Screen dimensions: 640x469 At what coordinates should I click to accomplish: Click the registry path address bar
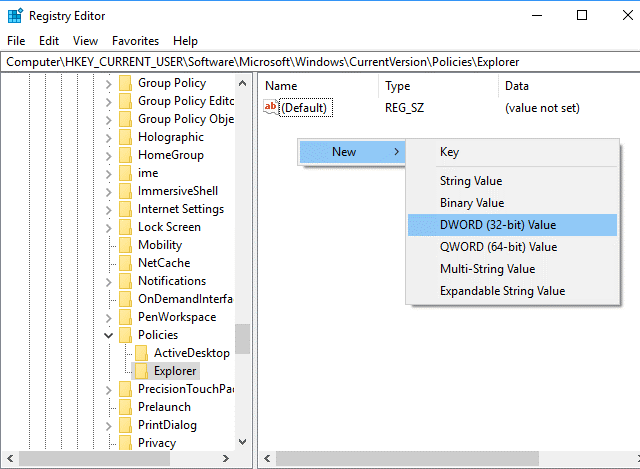tap(320, 62)
